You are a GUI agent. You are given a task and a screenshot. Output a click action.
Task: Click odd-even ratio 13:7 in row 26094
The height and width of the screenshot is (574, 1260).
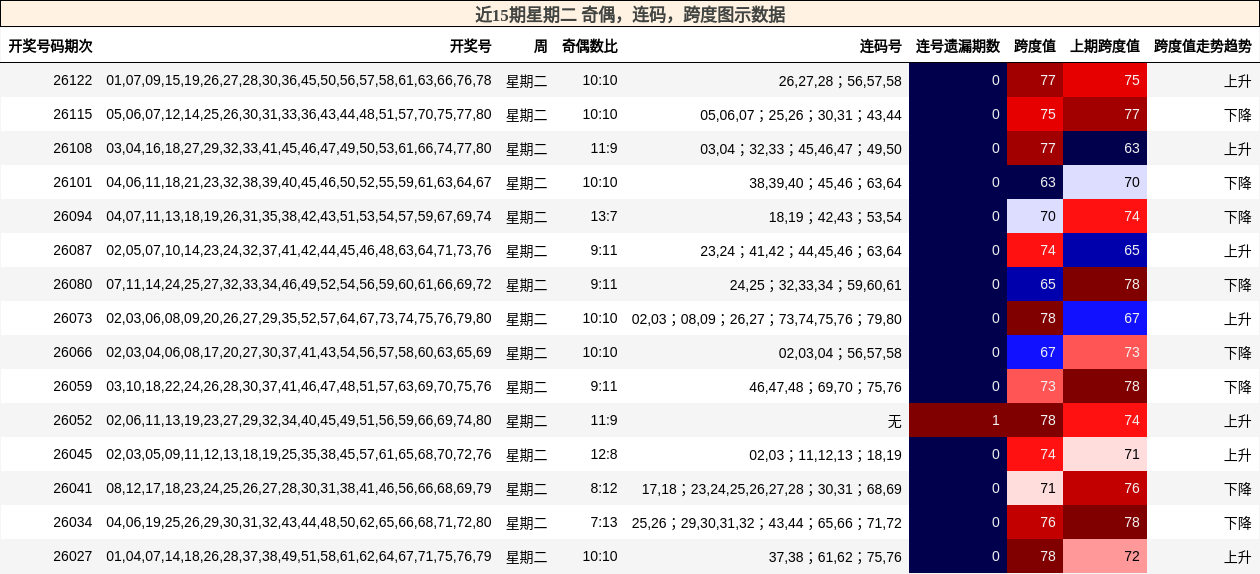coord(604,216)
